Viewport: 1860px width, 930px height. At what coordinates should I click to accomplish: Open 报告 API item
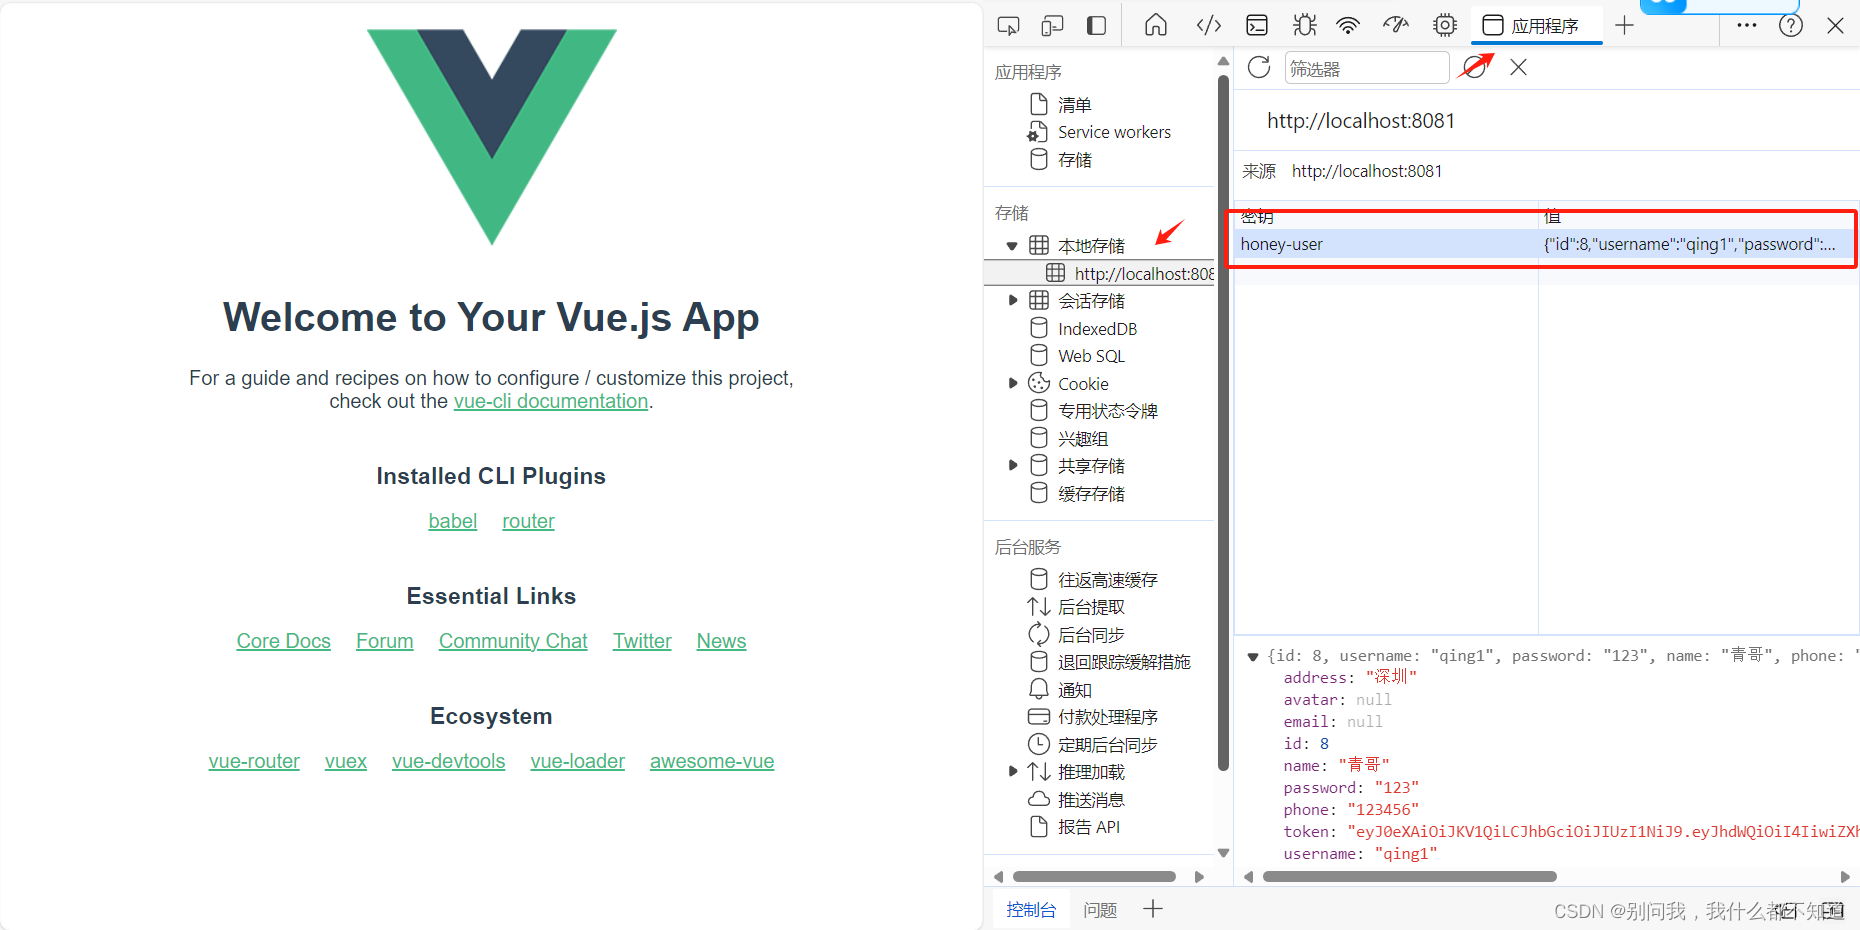pos(1088,827)
